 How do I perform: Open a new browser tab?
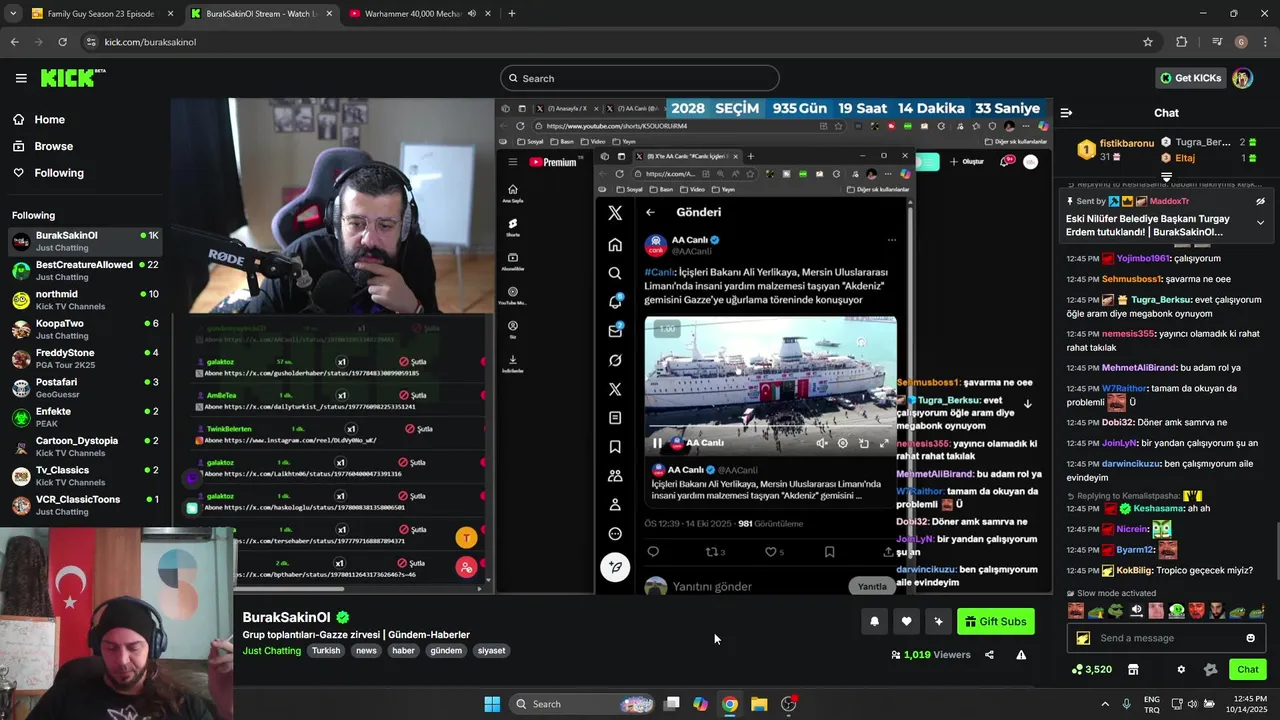511,14
